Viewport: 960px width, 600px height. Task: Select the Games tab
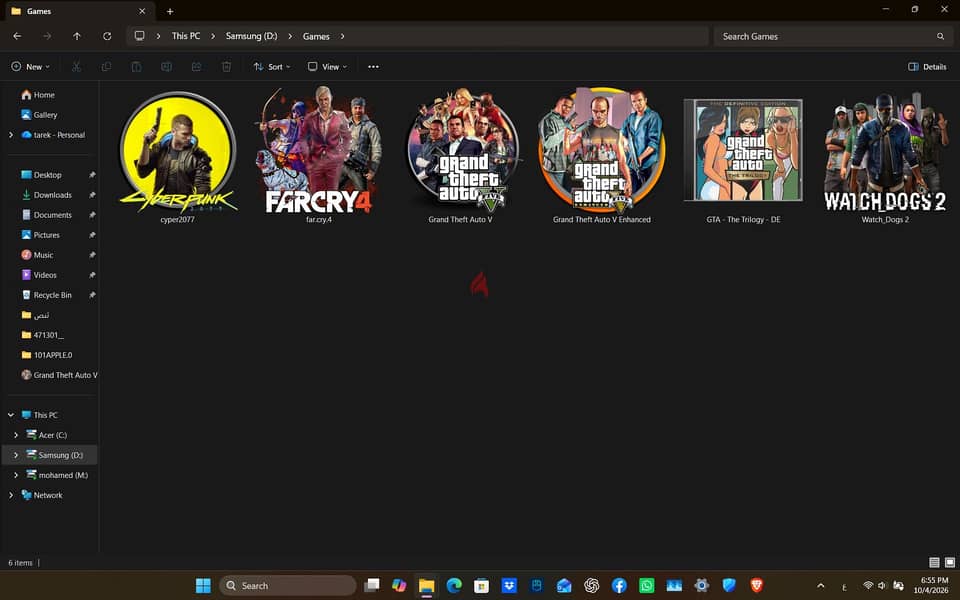pos(78,11)
